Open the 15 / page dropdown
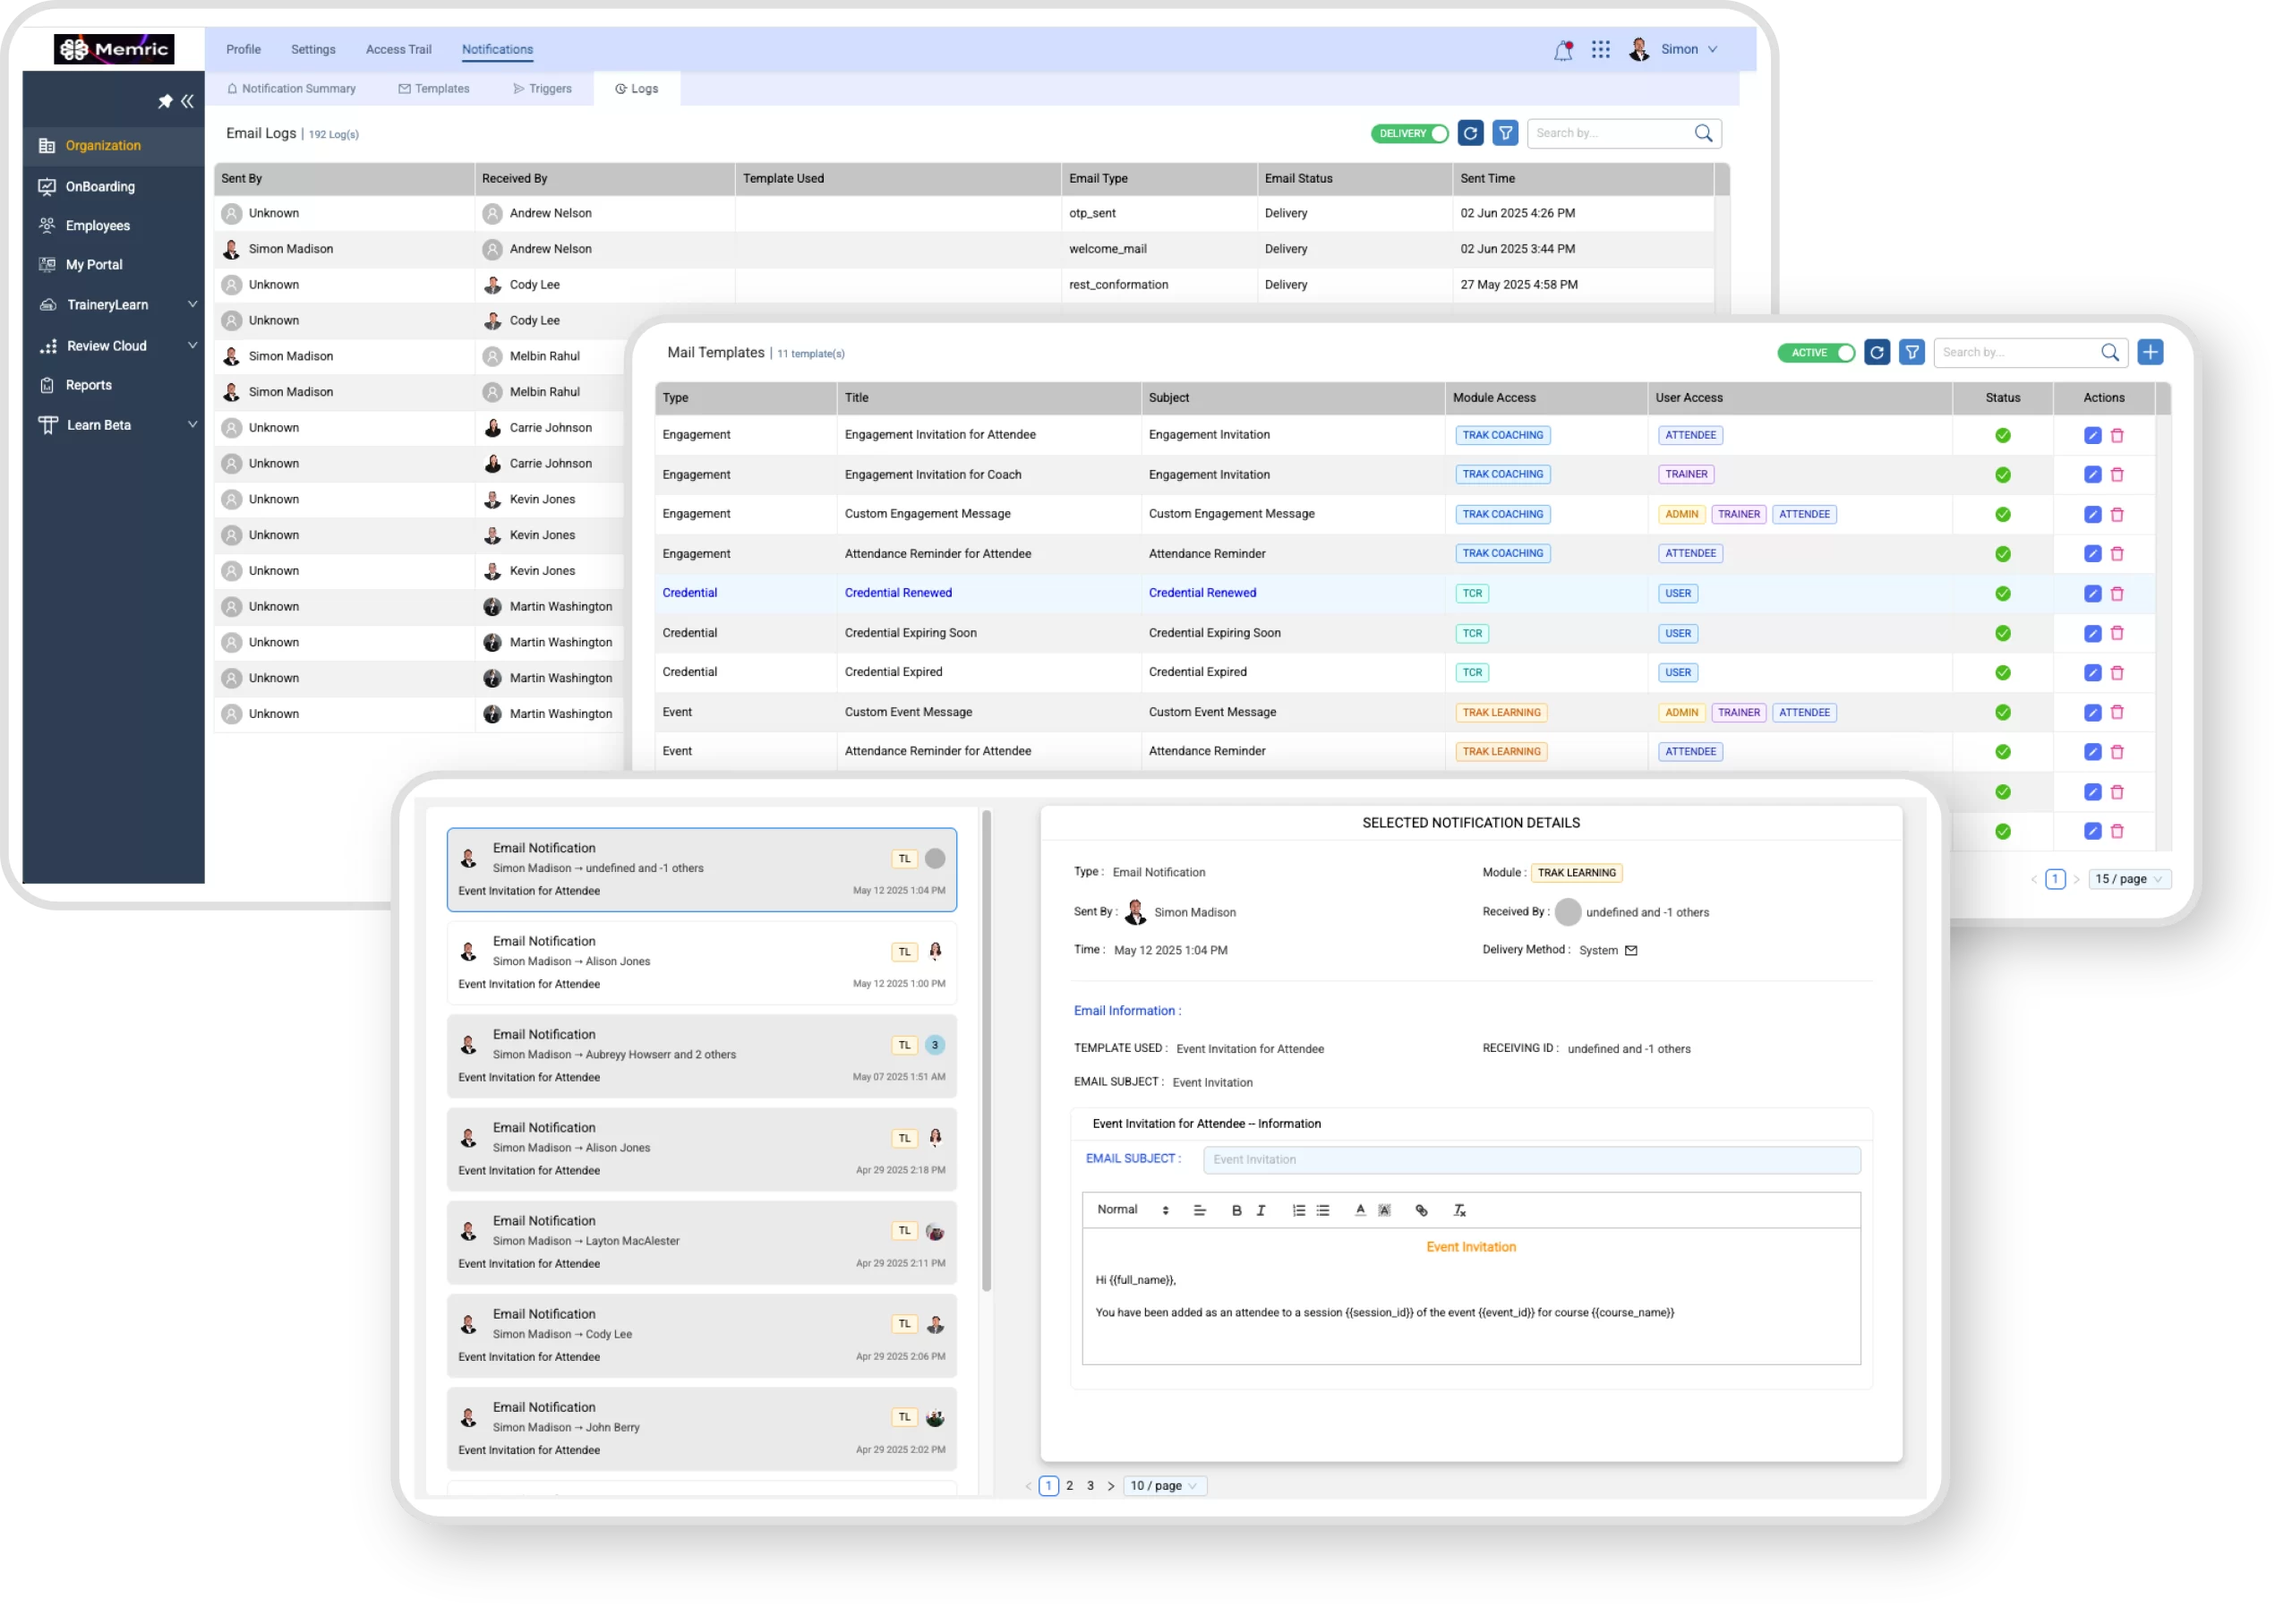2292x1624 pixels. 2130,879
